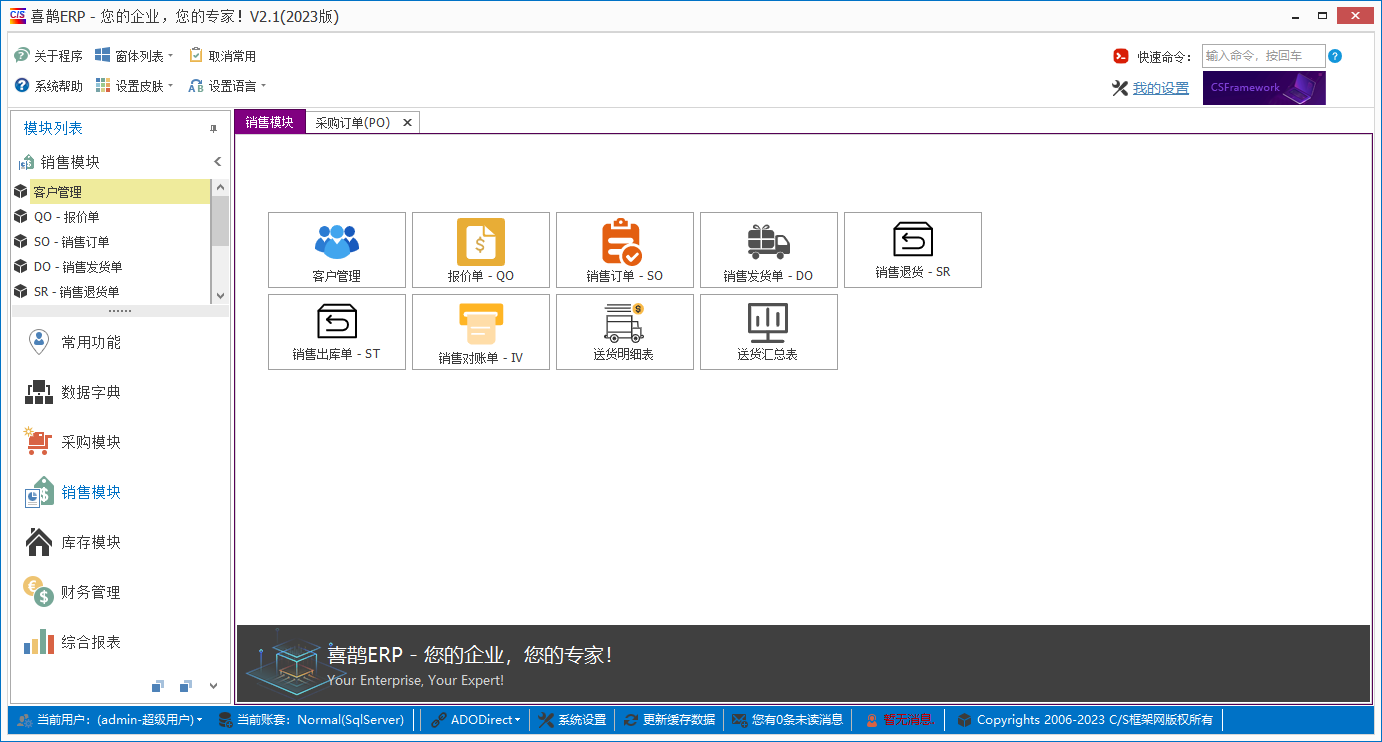Open 销售发货单 - DO delivery icon
This screenshot has width=1382, height=742.
[768, 249]
